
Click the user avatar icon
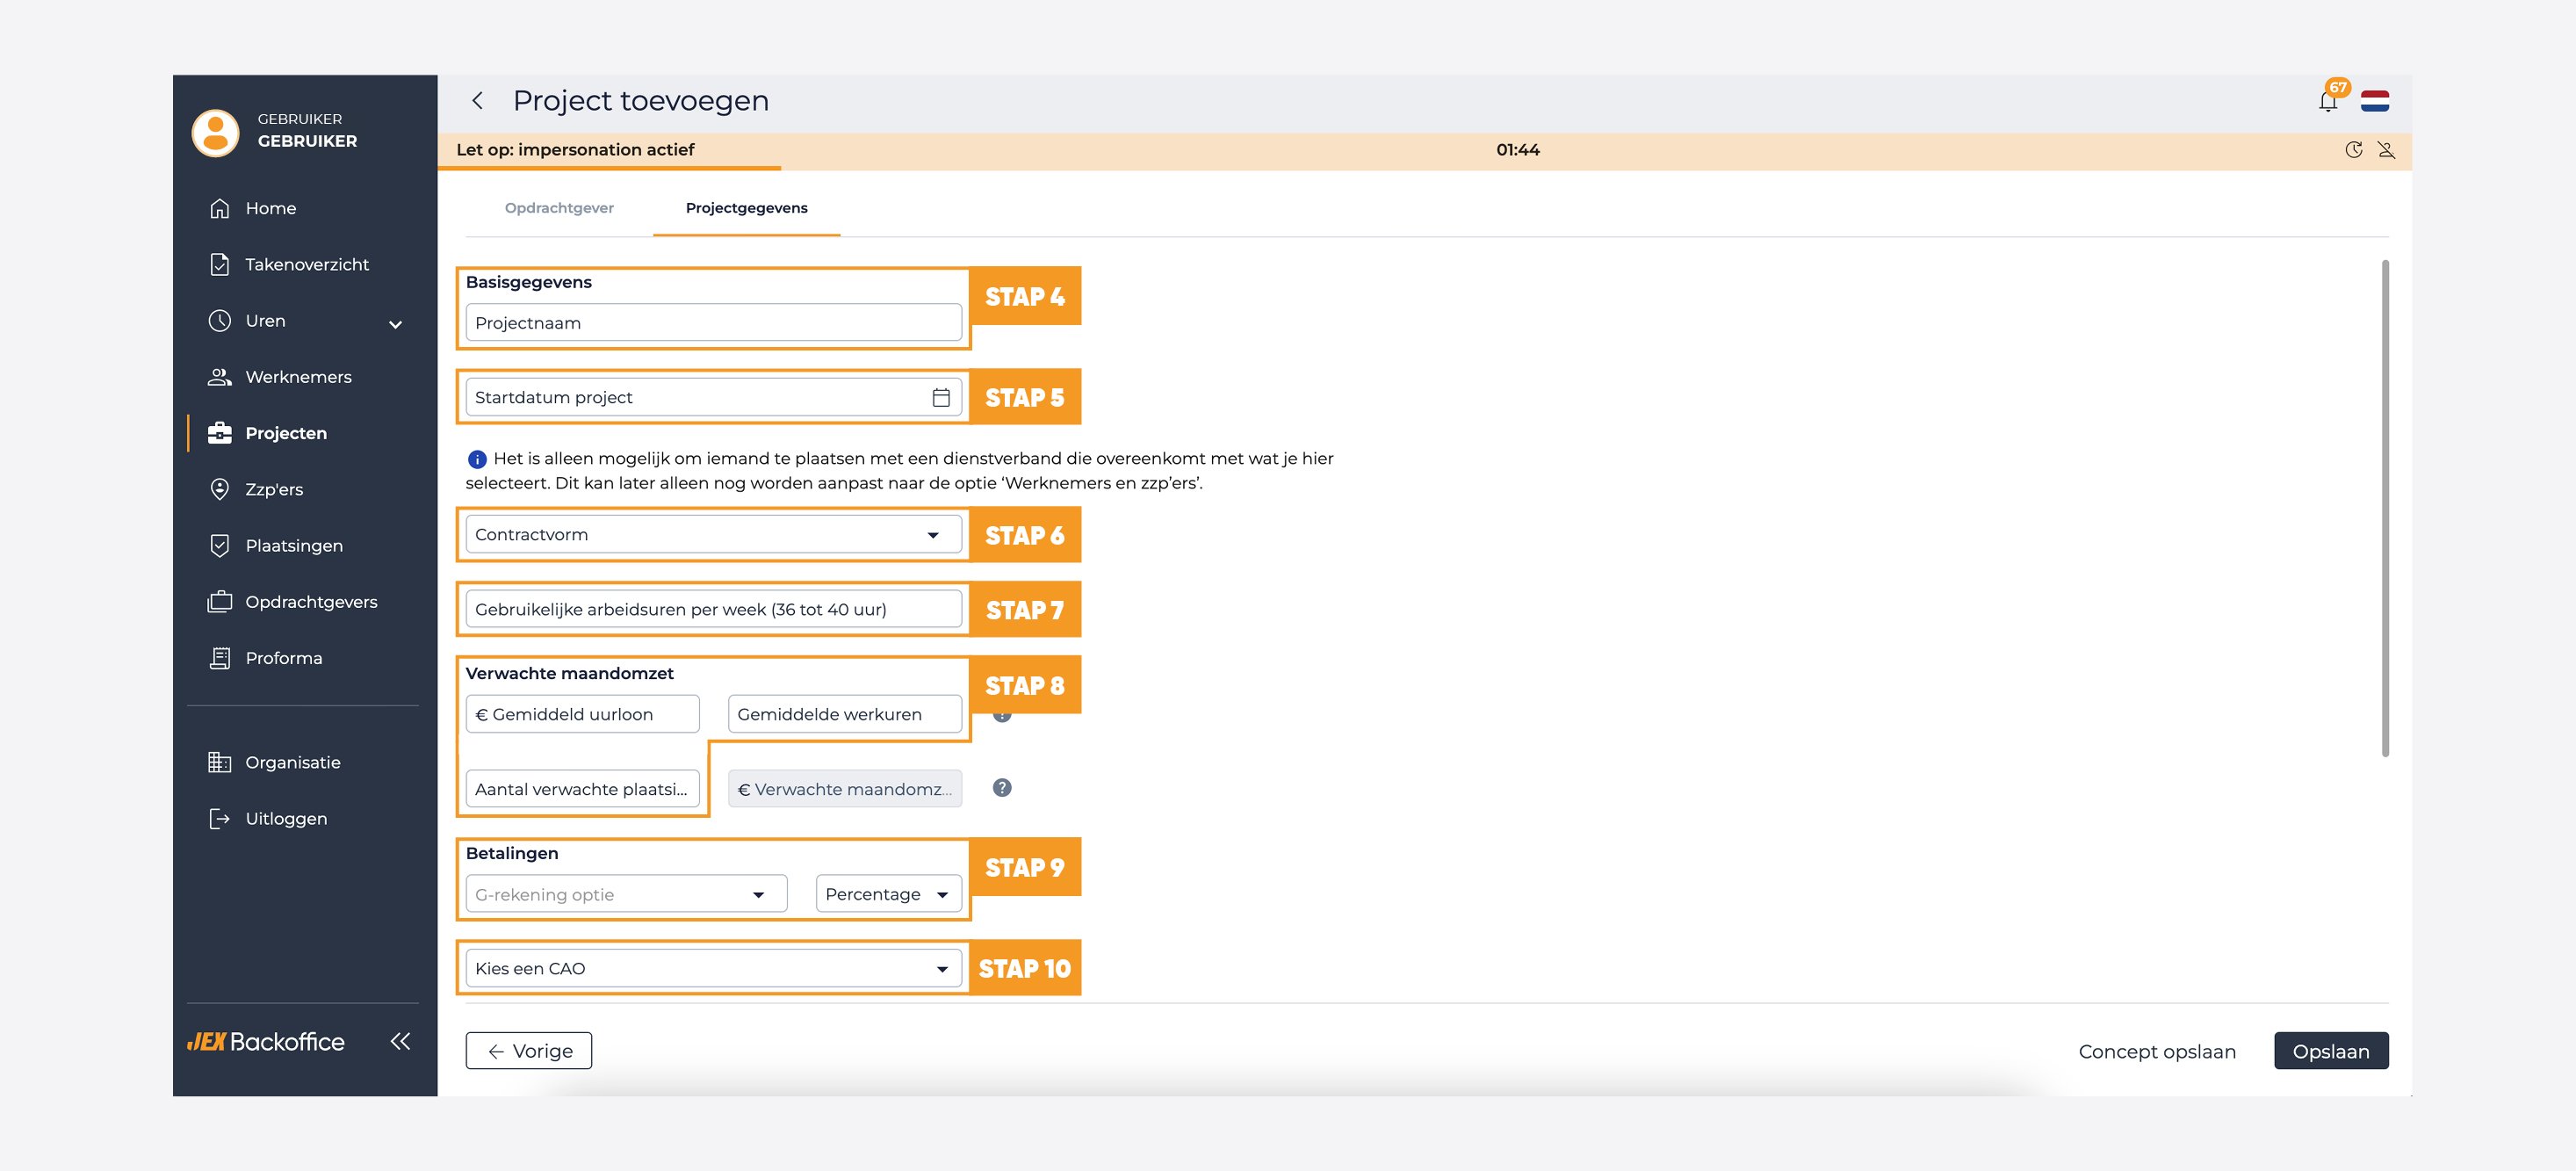[215, 132]
